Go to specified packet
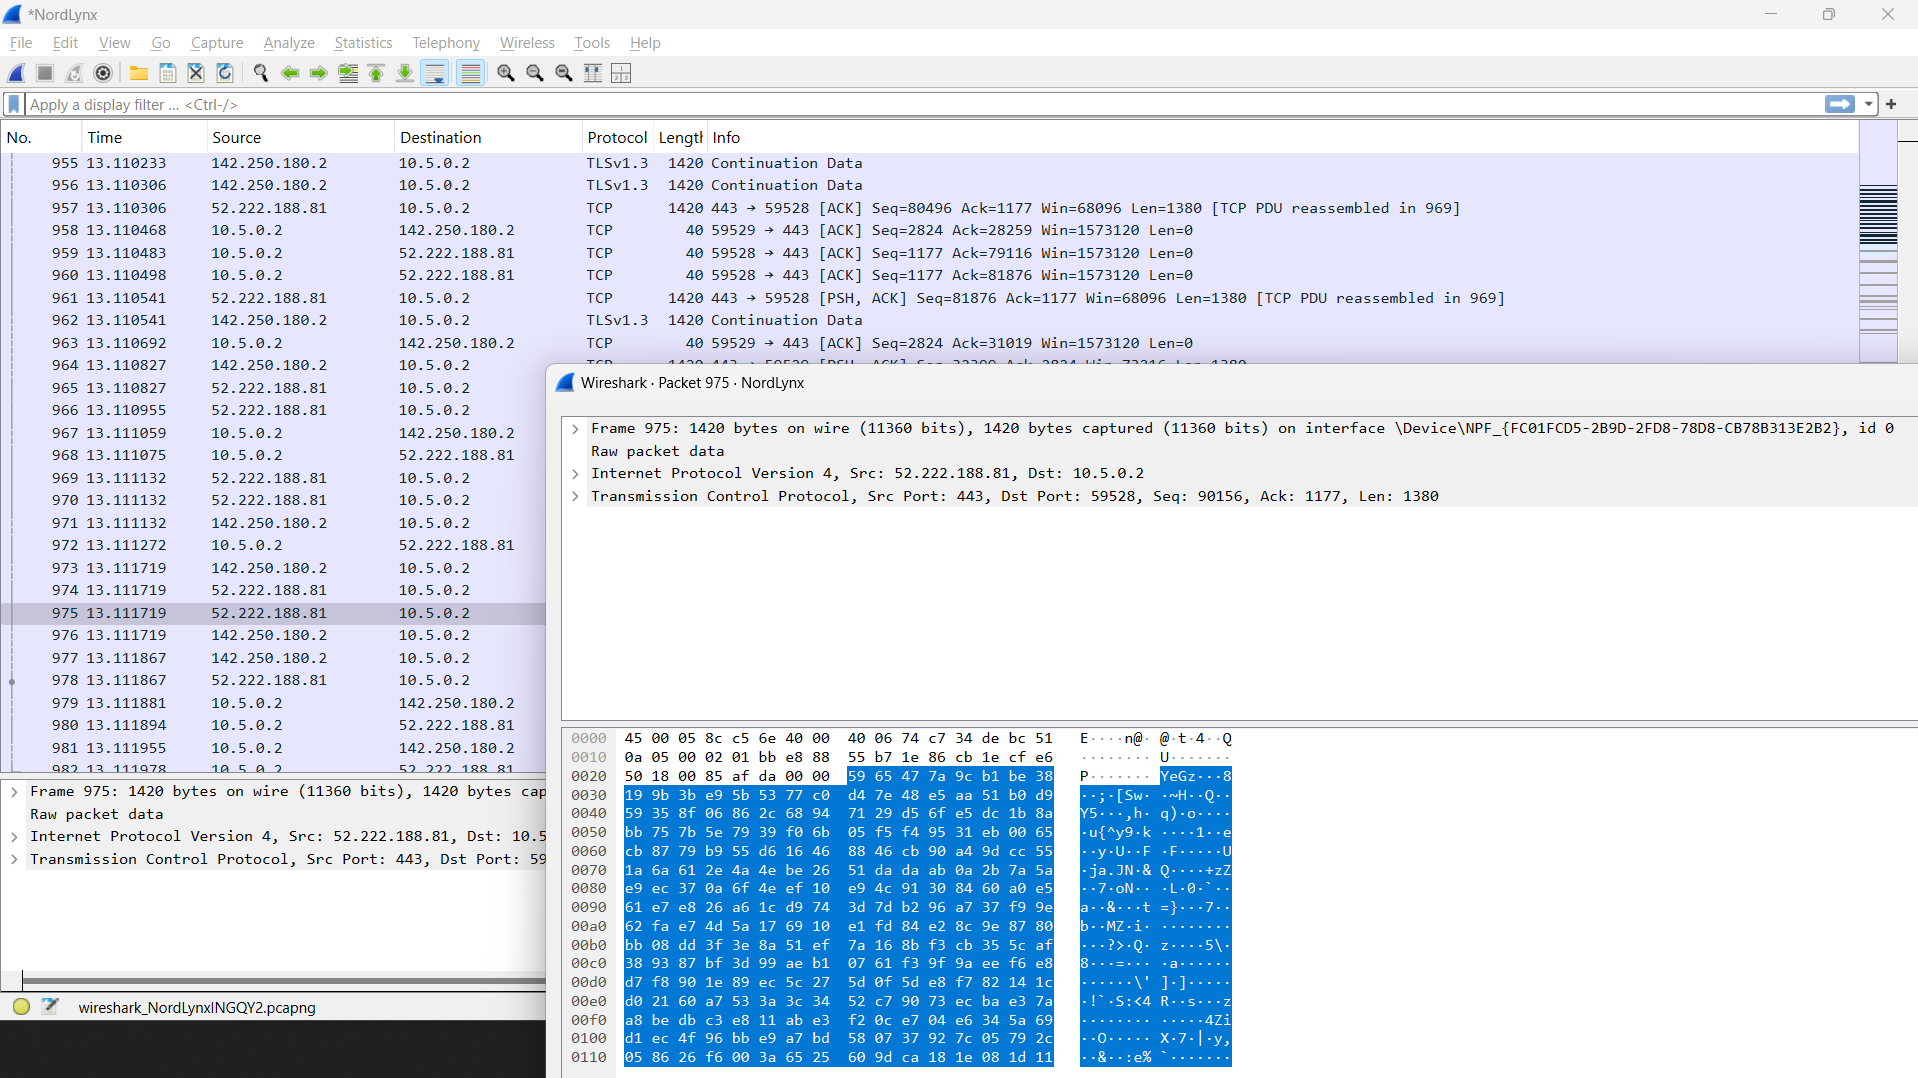Viewport: 1918px width, 1078px height. click(348, 73)
